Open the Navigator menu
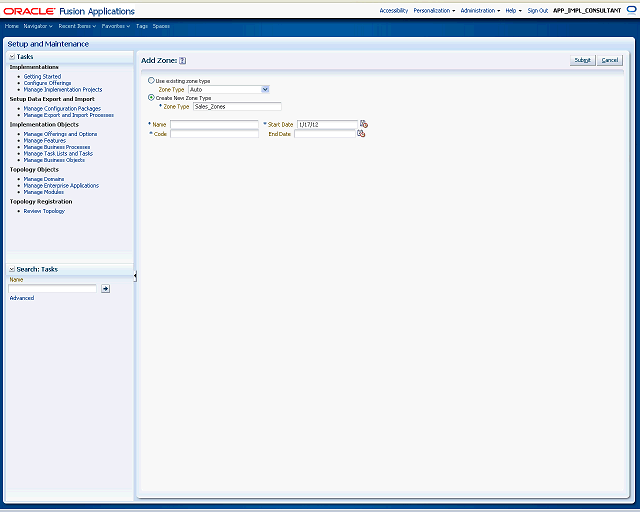Image resolution: width=640 pixels, height=512 pixels. [x=38, y=26]
